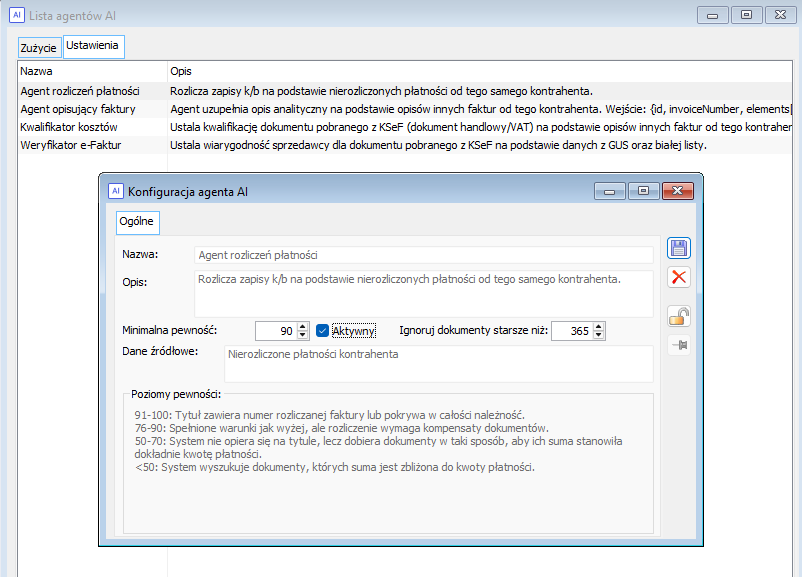
Task: Maximize the Konfiguracja agenta AI dialog
Action: click(643, 191)
